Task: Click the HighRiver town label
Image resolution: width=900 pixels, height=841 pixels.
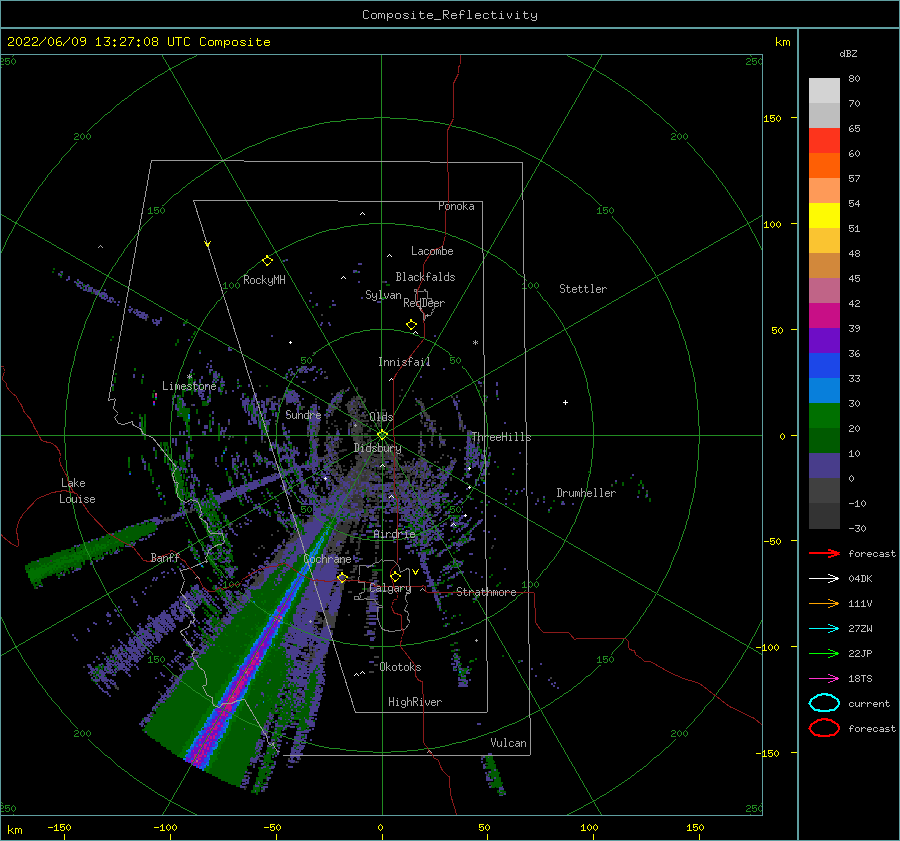Action: 414,702
